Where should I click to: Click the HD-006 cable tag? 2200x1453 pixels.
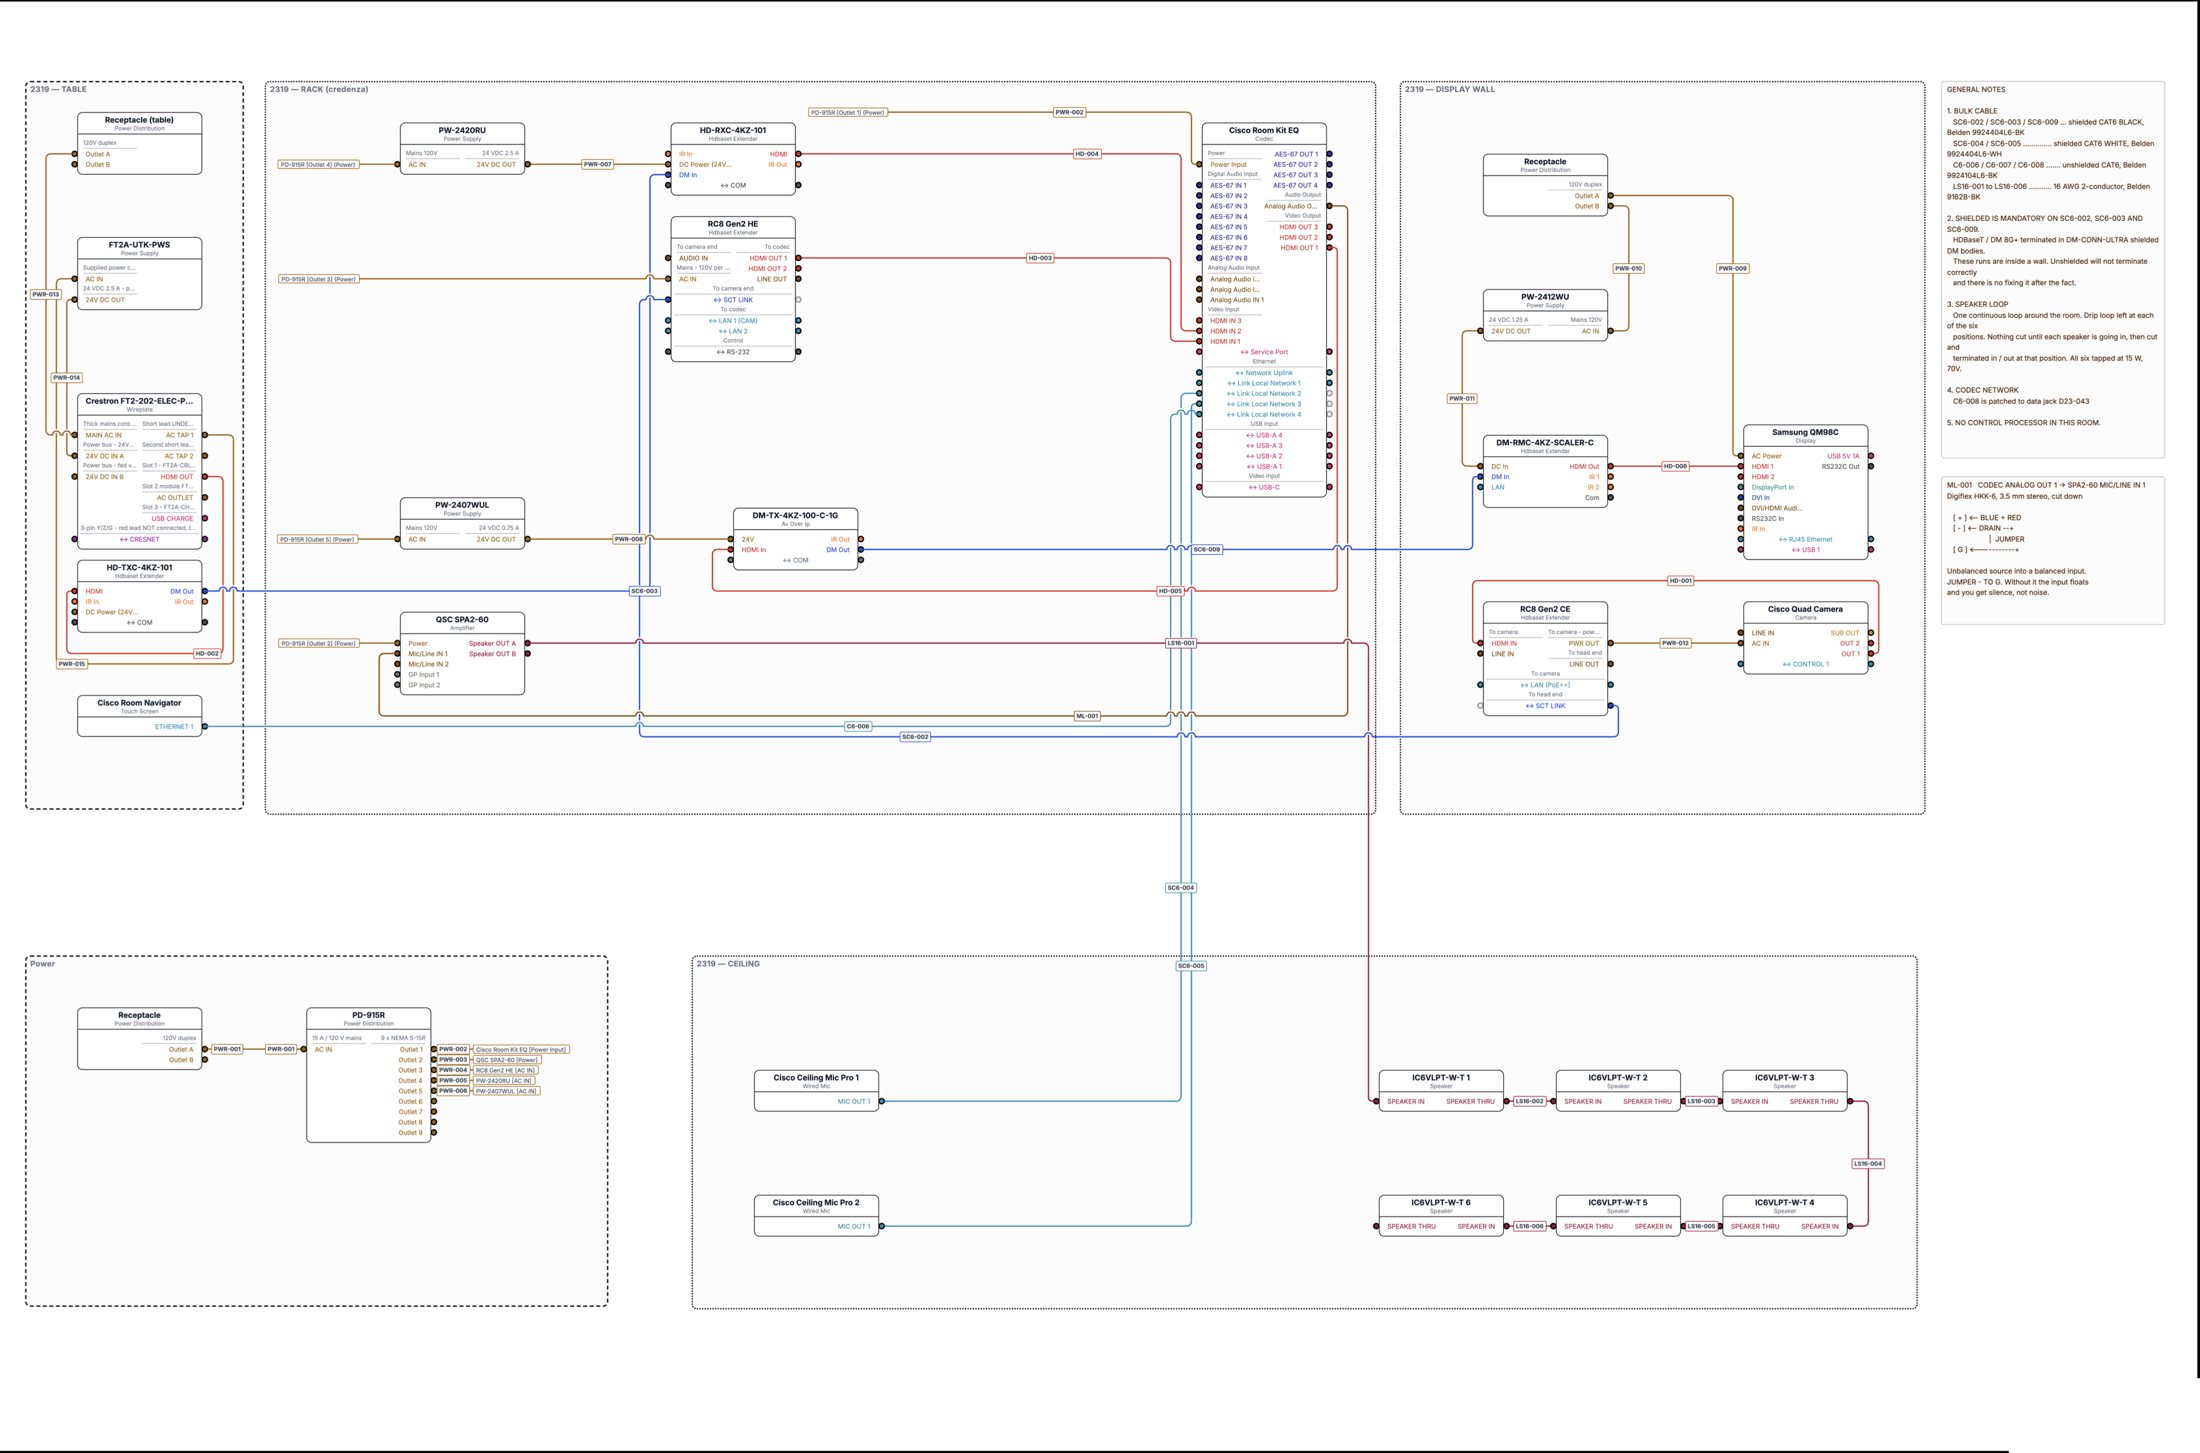tap(1675, 466)
